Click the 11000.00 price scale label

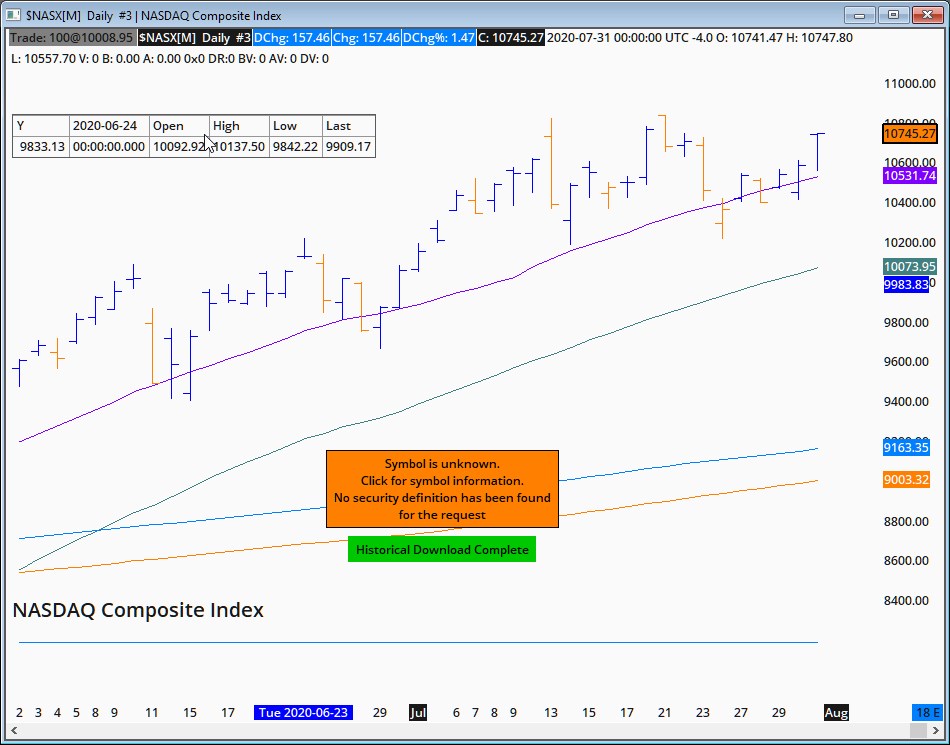909,84
